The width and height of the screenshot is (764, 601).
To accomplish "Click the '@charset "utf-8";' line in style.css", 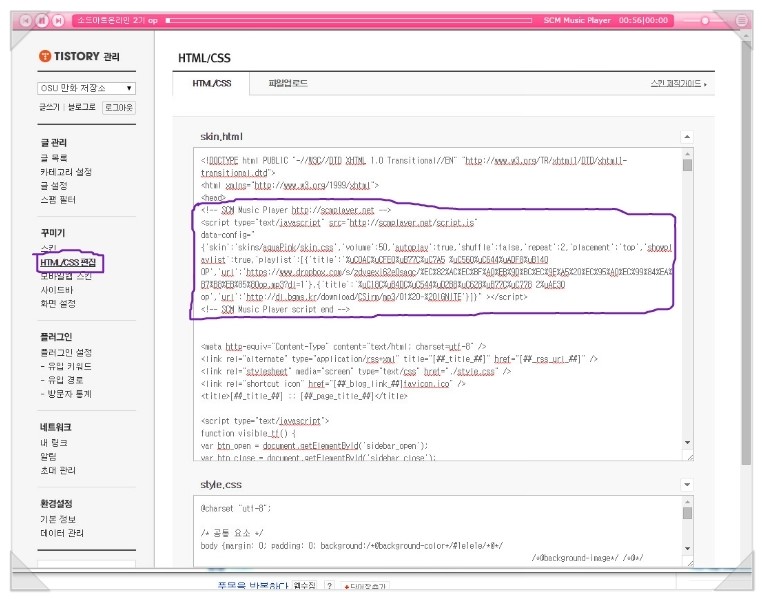I will 236,508.
